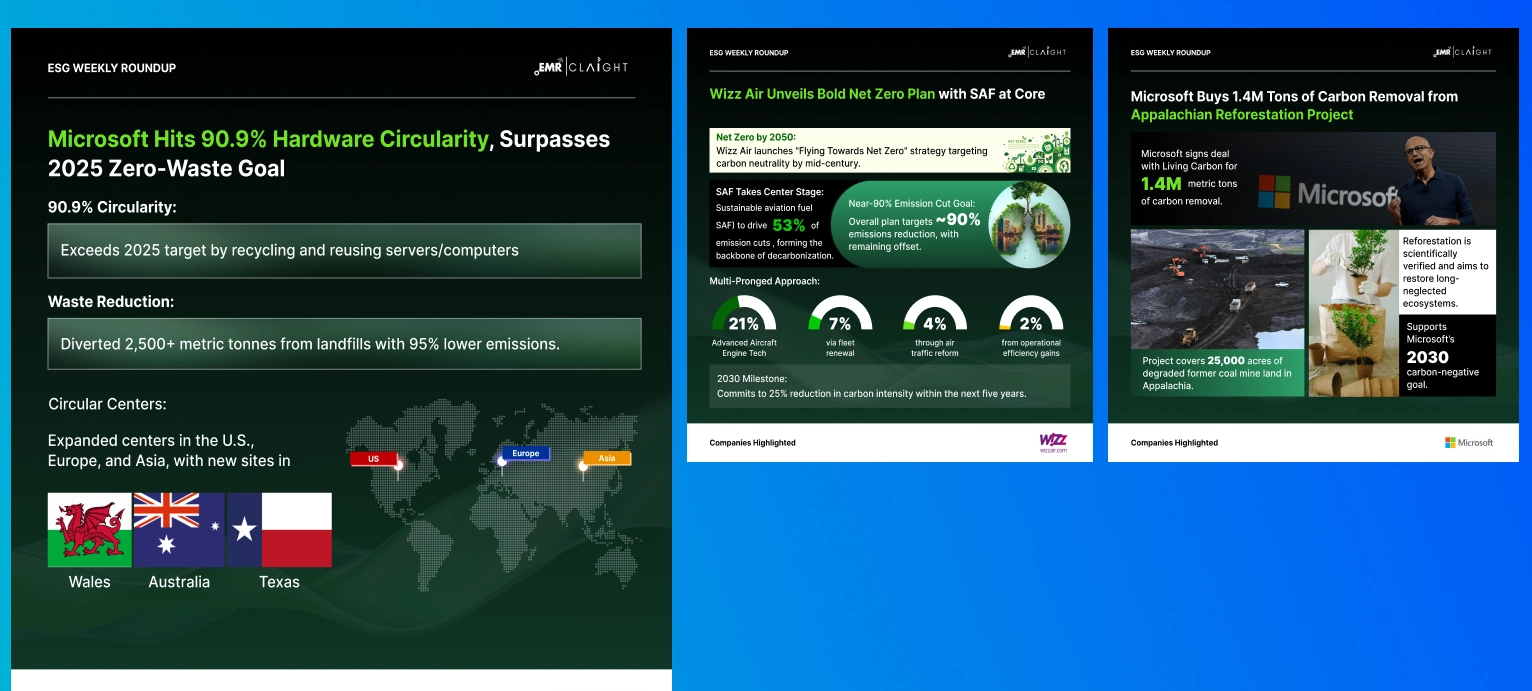Select the orange Asia map marker
The height and width of the screenshot is (691, 1532).
tap(606, 459)
